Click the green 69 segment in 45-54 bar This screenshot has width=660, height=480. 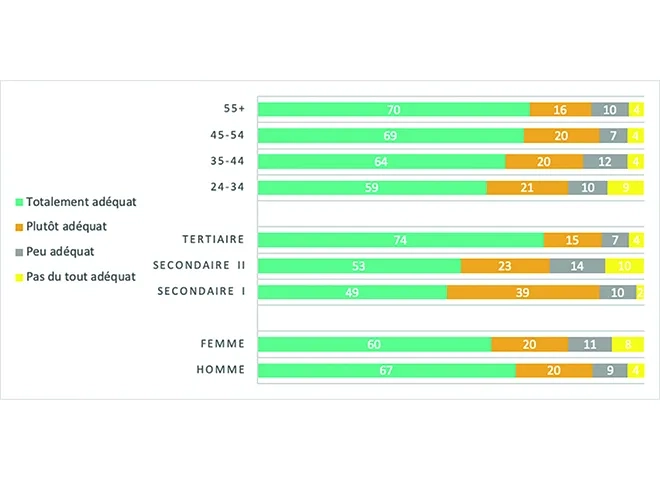(391, 135)
